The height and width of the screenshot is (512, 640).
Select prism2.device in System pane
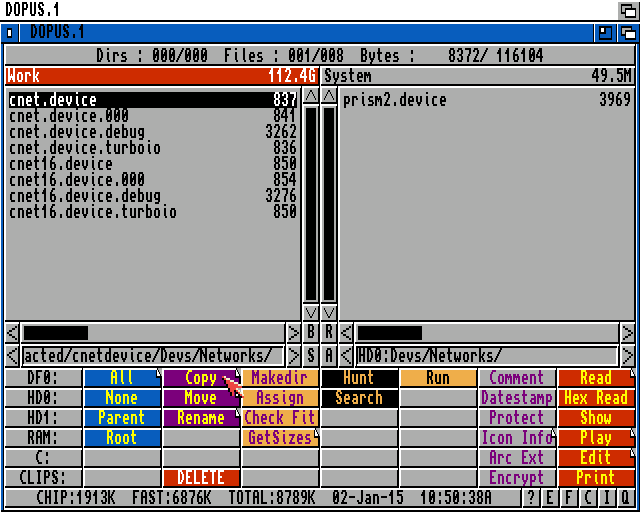coord(487,100)
